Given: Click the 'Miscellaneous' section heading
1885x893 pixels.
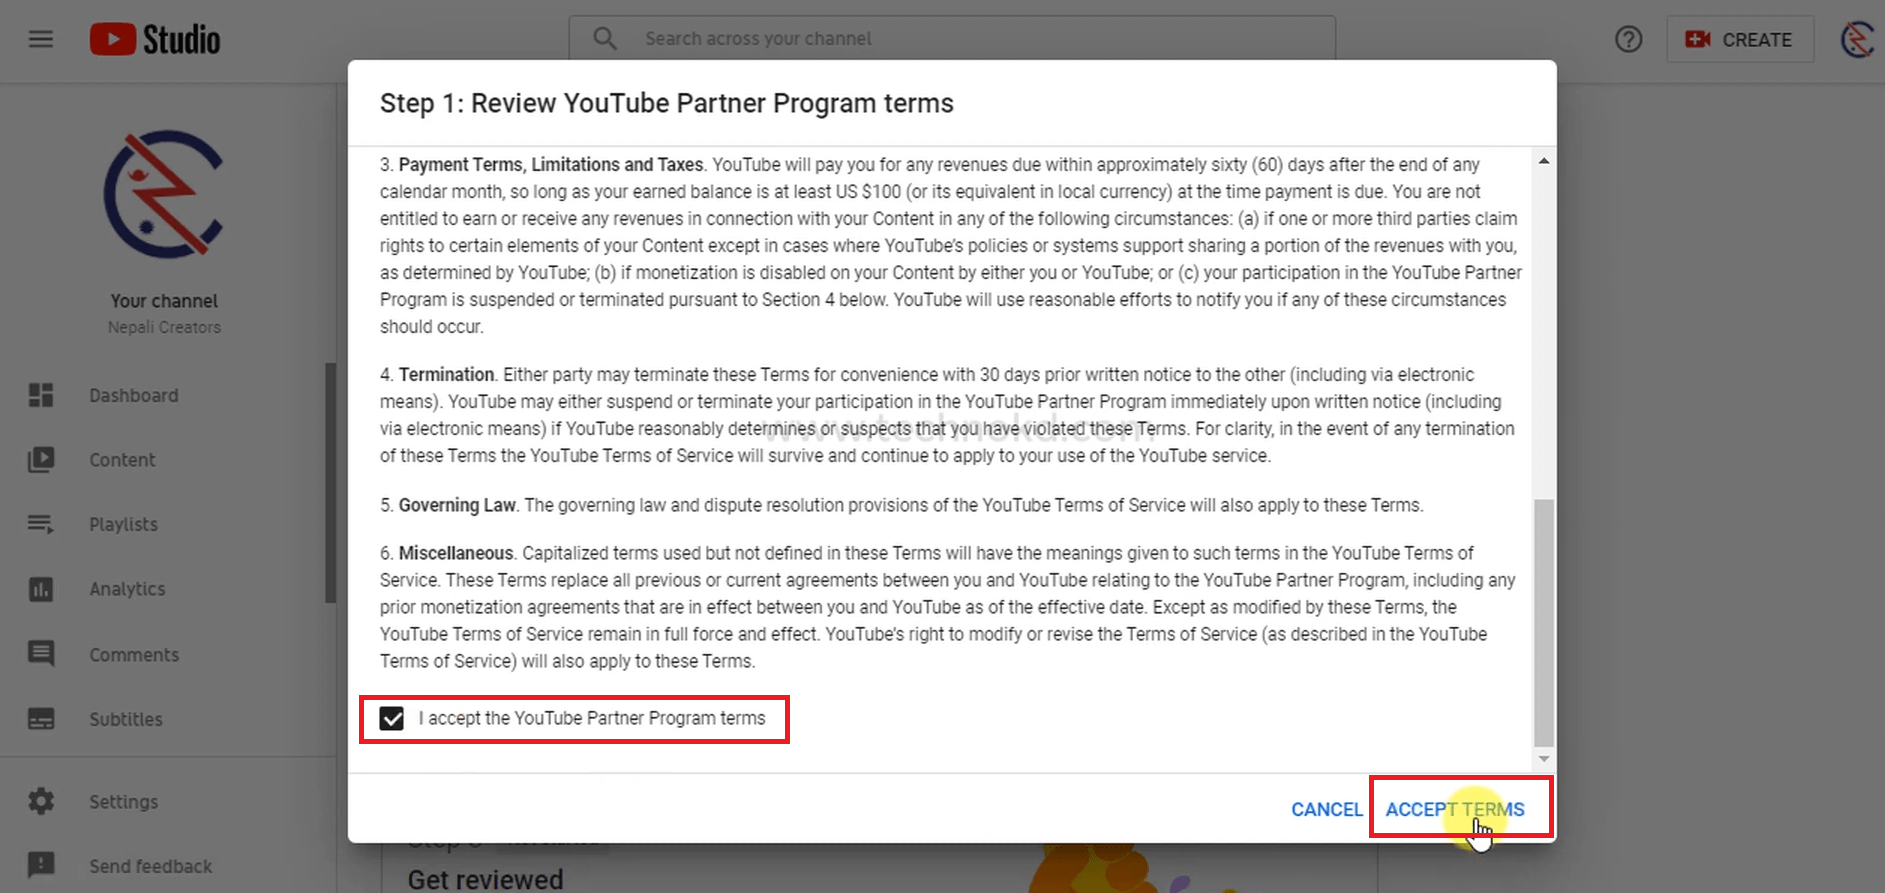Looking at the screenshot, I should point(455,553).
